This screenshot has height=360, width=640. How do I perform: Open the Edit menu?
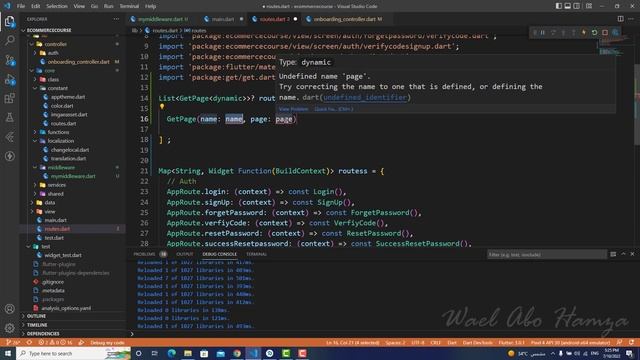36,6
